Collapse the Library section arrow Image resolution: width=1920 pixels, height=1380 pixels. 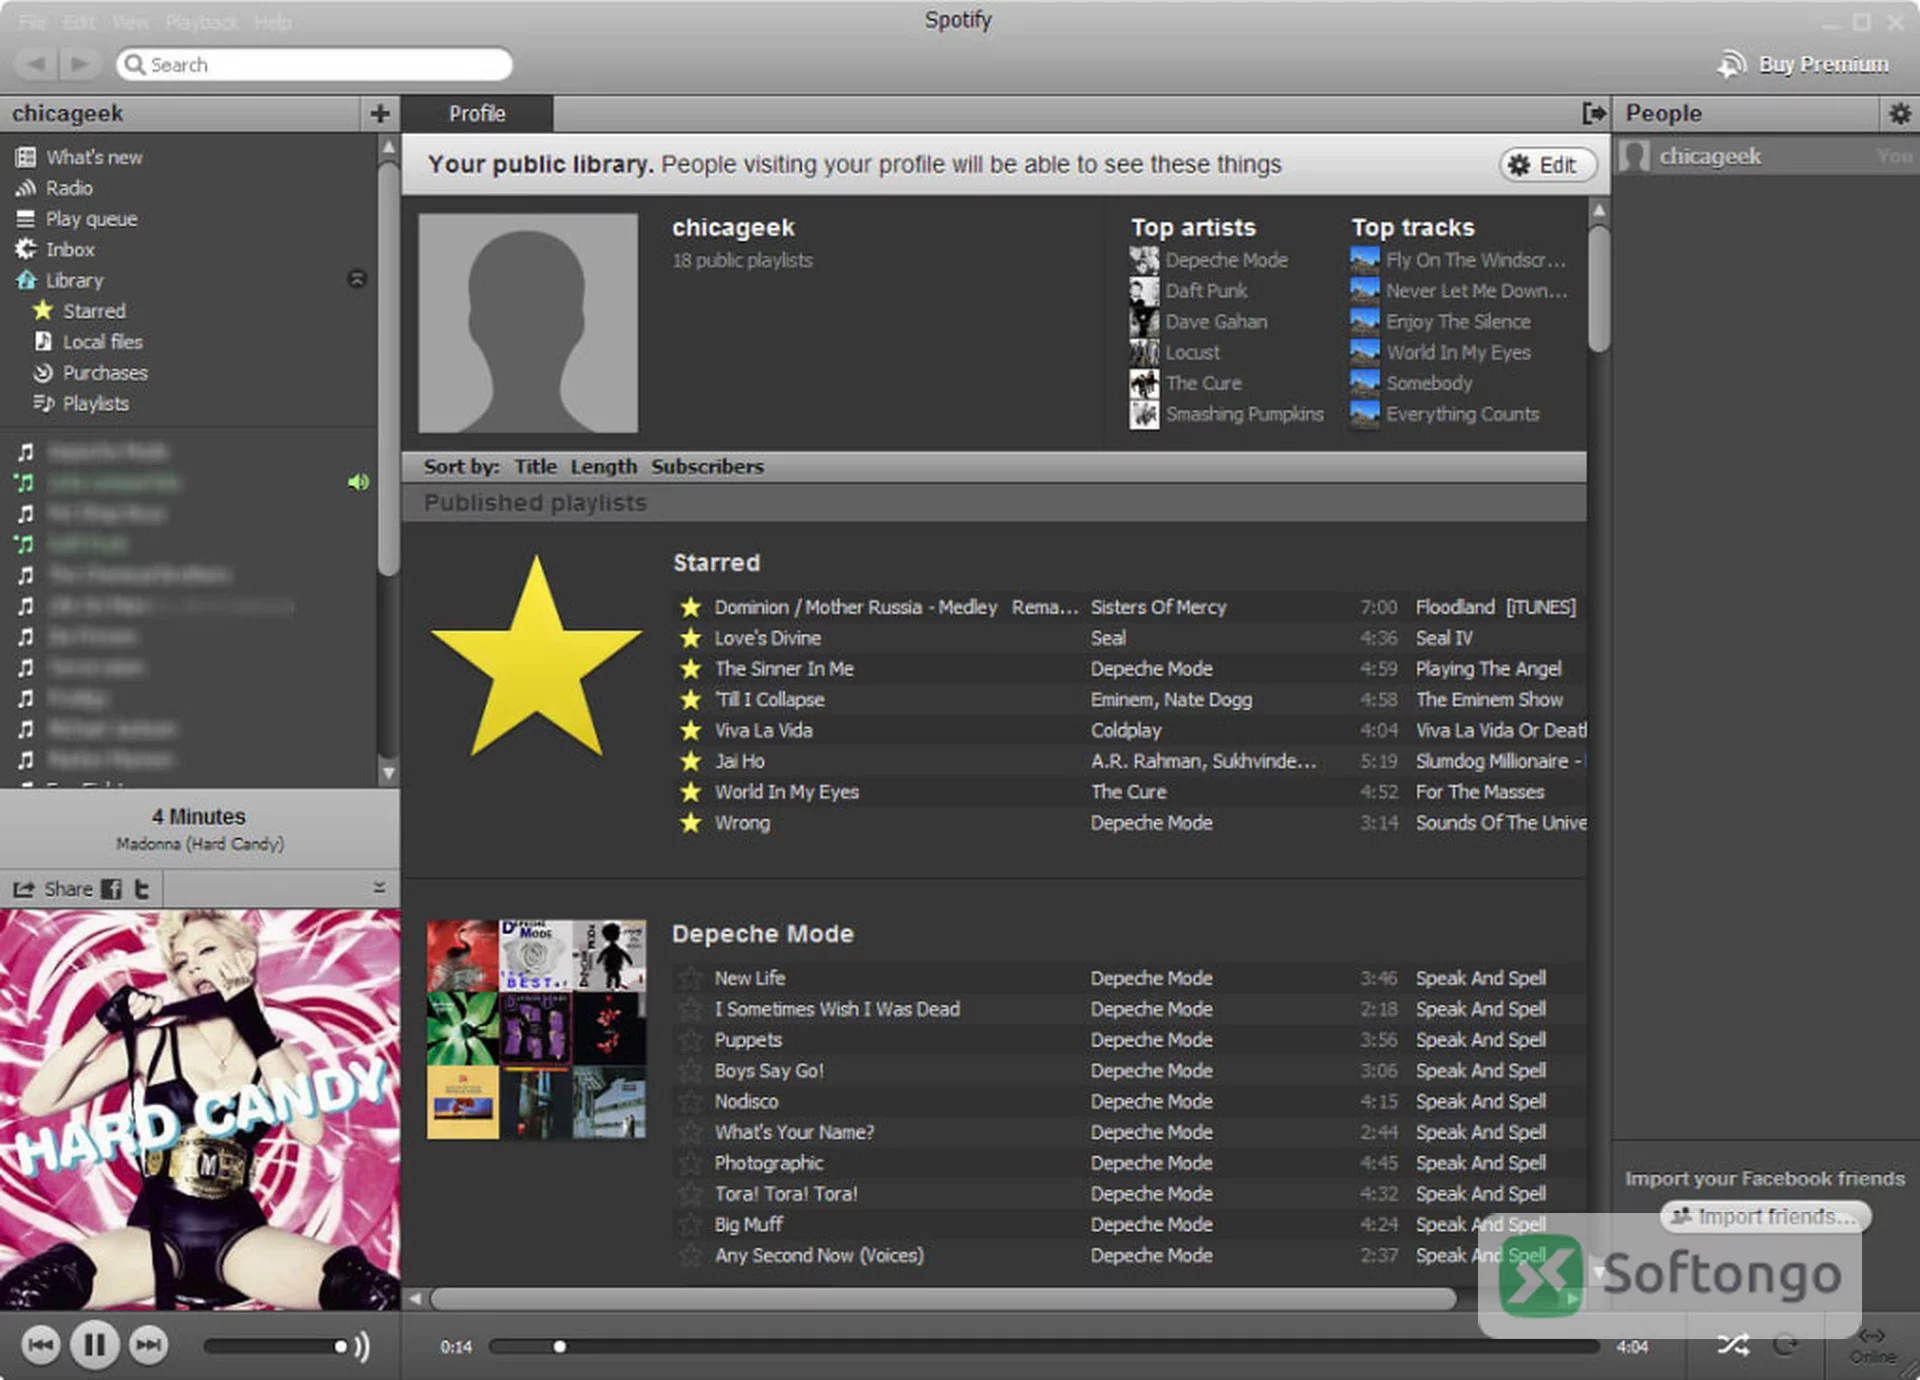(x=357, y=279)
